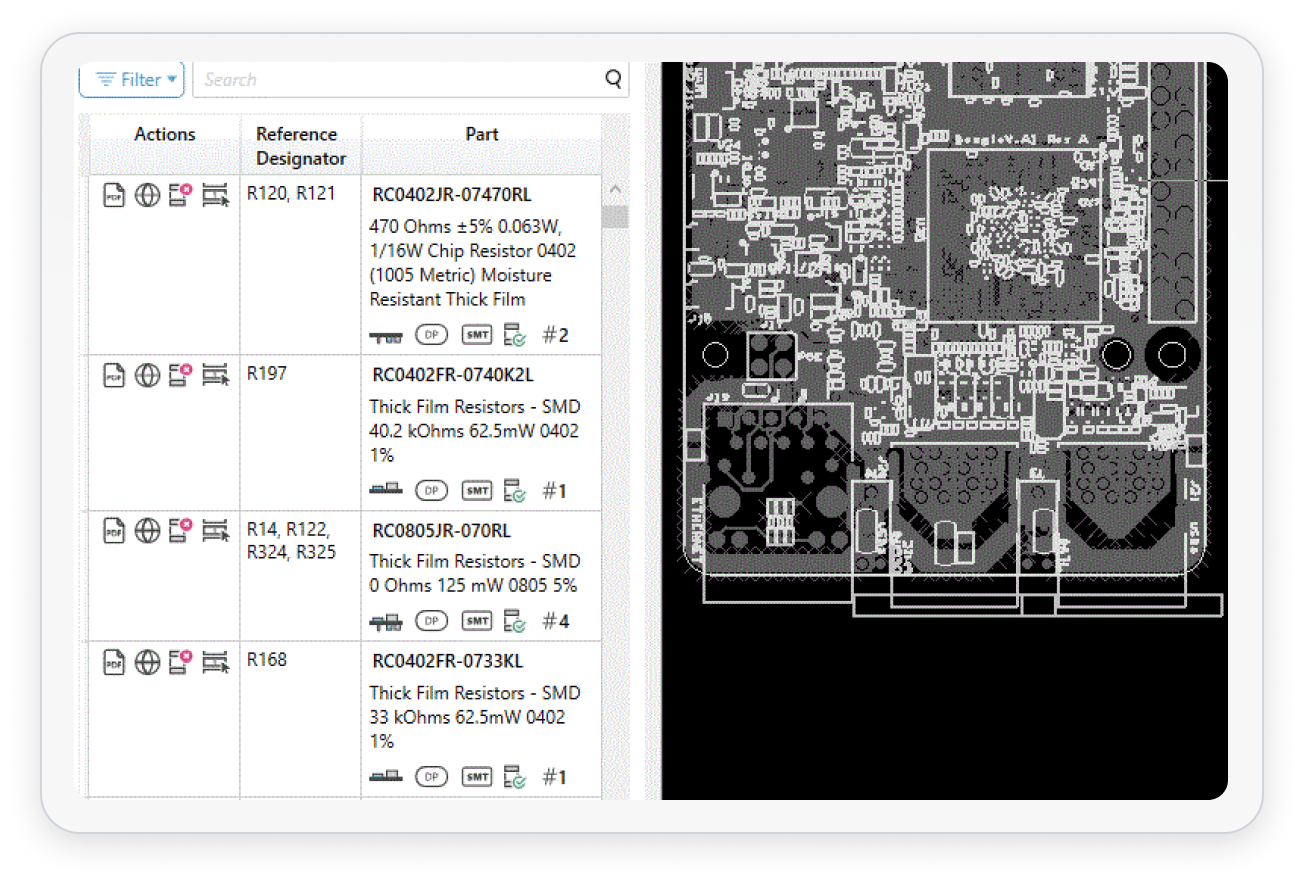This screenshot has width=1304, height=882.
Task: Click the SMT badge under RC0402FR-0733KL
Action: click(x=477, y=776)
